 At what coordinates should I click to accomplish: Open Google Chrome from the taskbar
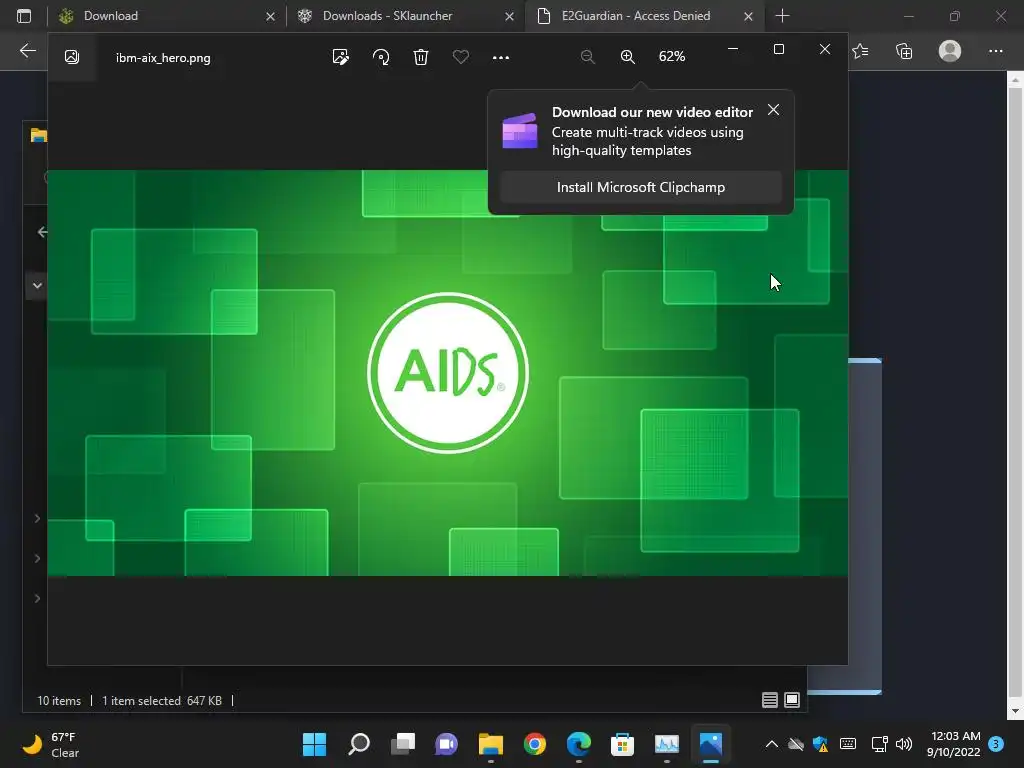pos(534,744)
